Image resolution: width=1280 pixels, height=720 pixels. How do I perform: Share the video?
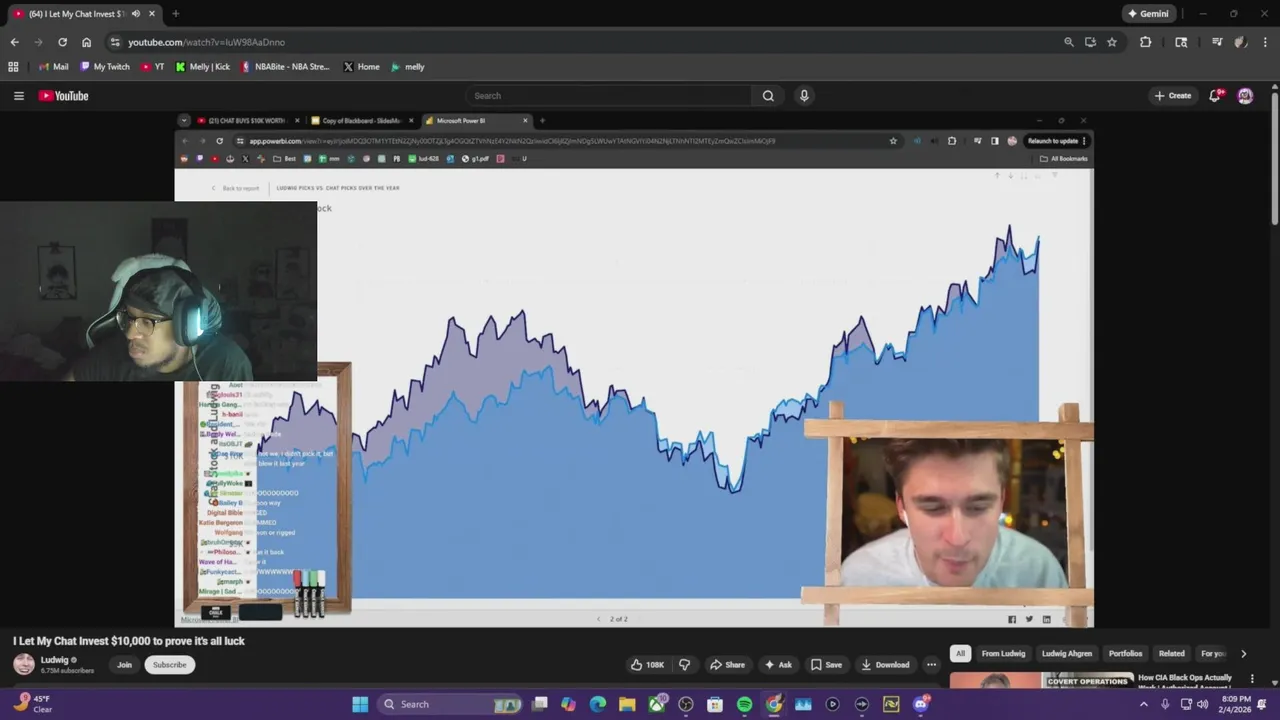727,664
